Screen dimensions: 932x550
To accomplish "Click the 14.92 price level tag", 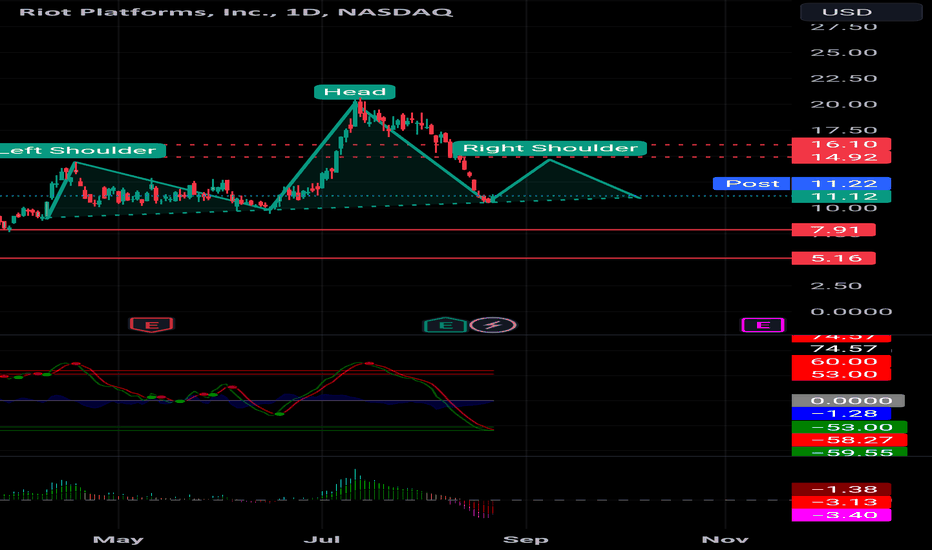I will click(x=841, y=158).
